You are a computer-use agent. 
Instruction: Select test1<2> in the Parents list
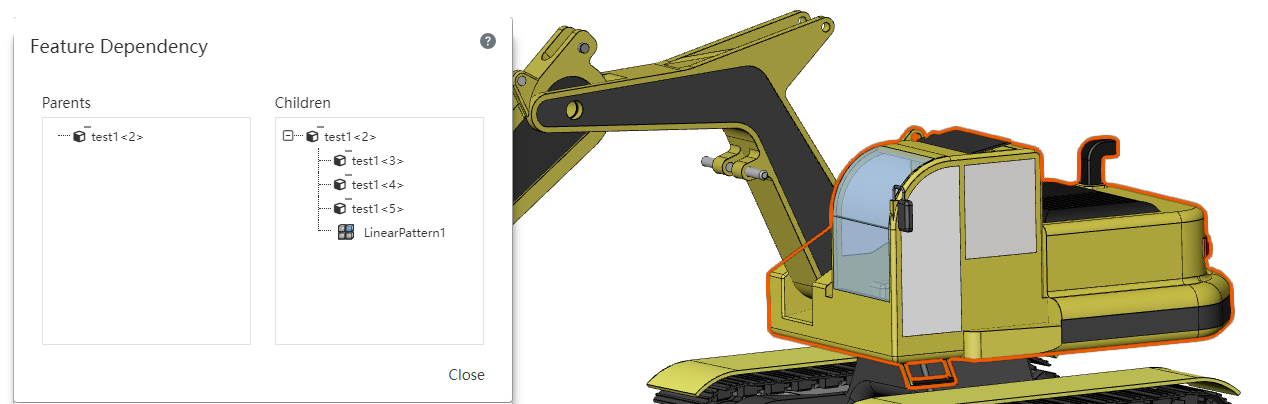[117, 137]
